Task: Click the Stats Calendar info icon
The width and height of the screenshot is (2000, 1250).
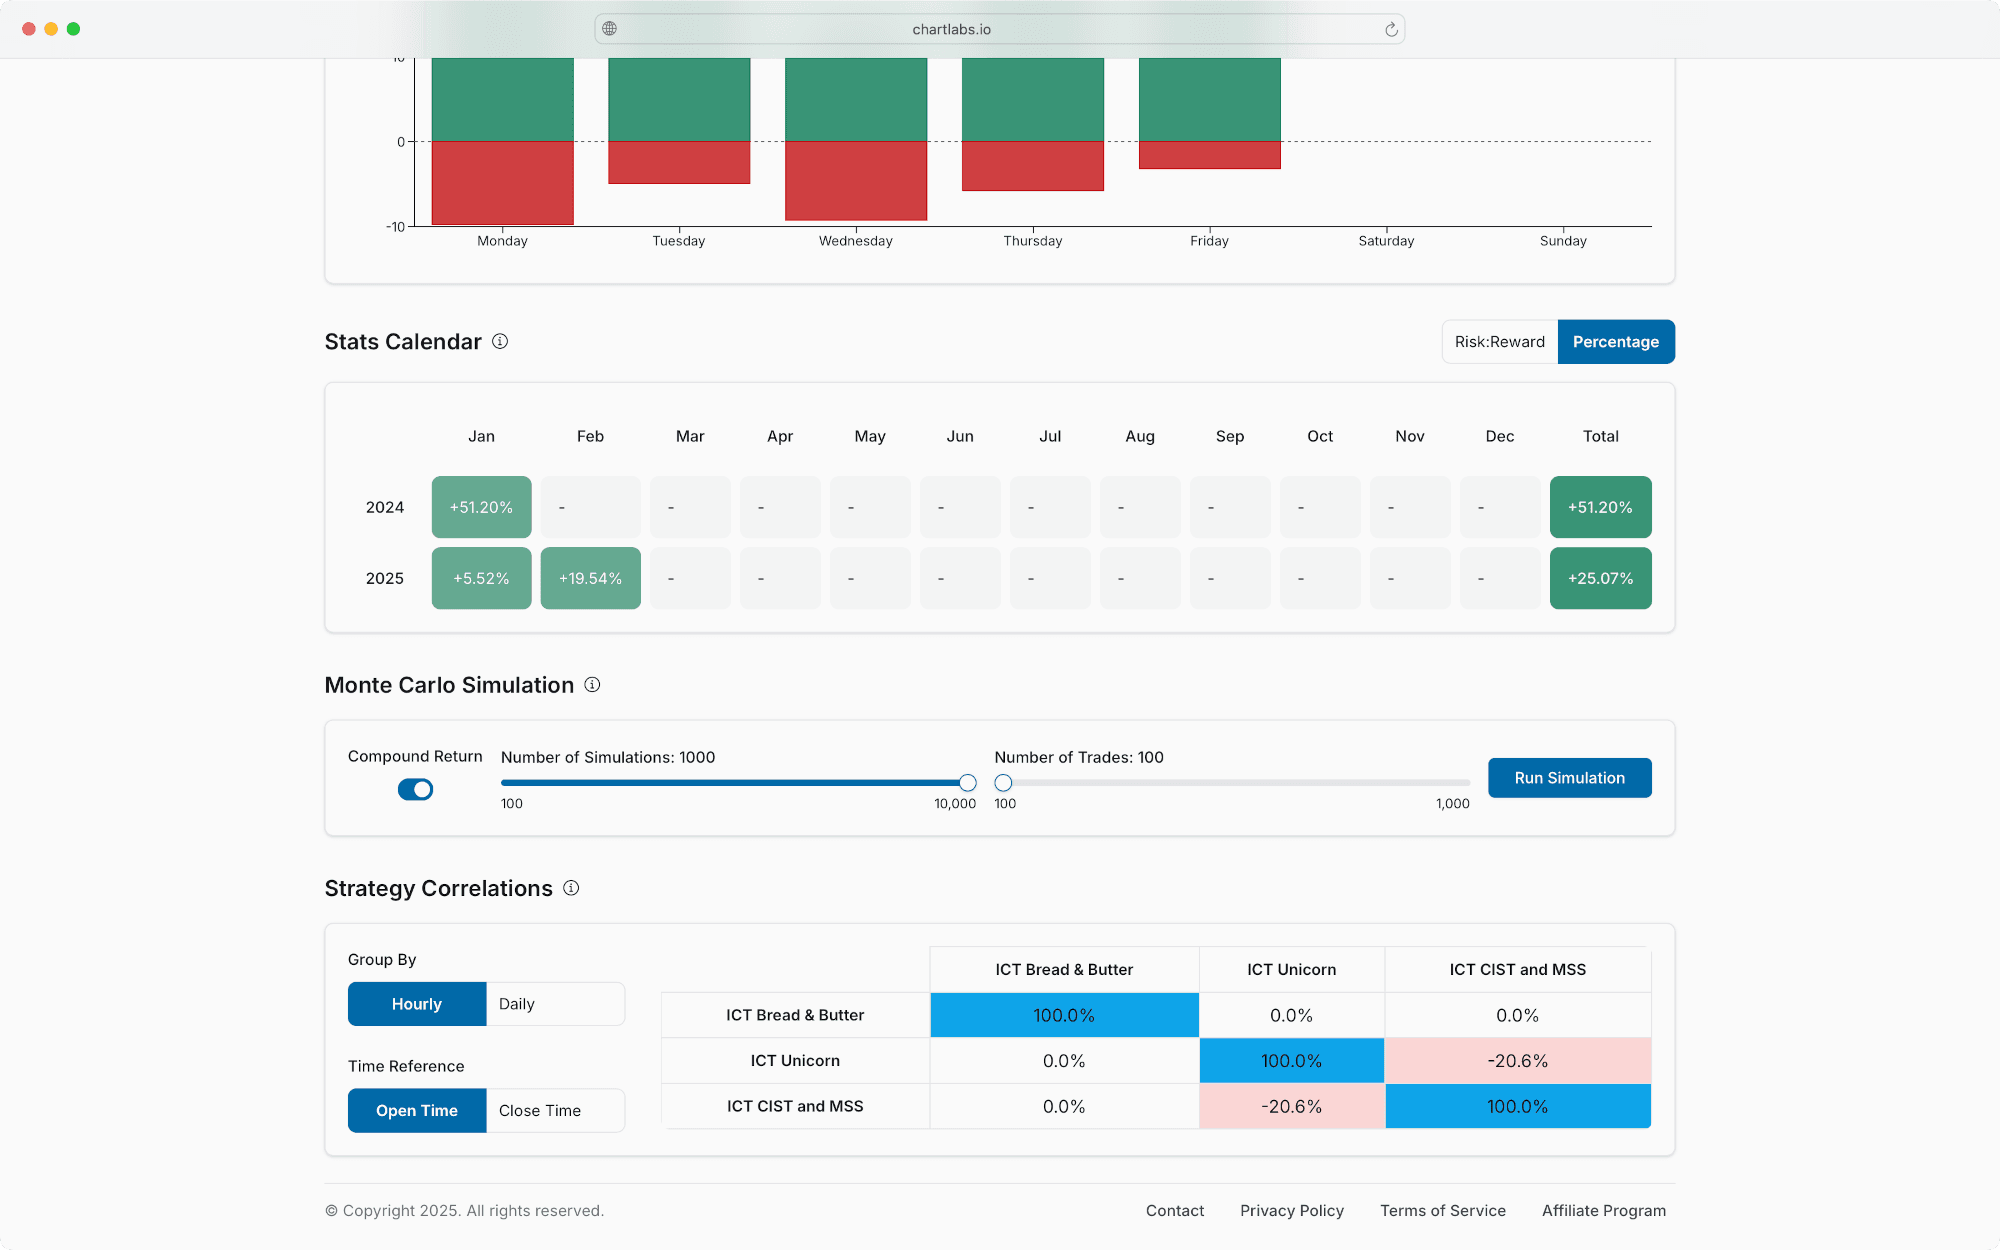Action: pos(500,341)
